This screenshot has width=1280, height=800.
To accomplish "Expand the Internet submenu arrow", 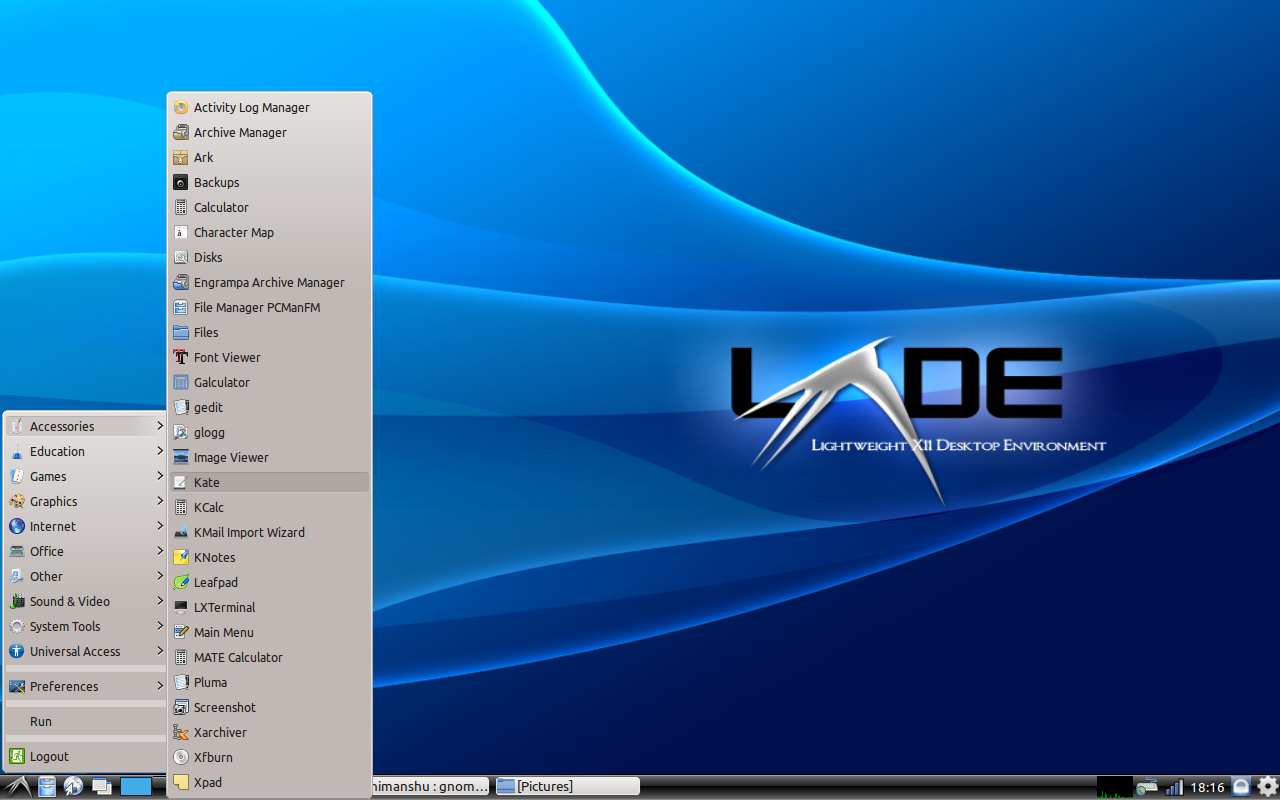I will tap(160, 526).
